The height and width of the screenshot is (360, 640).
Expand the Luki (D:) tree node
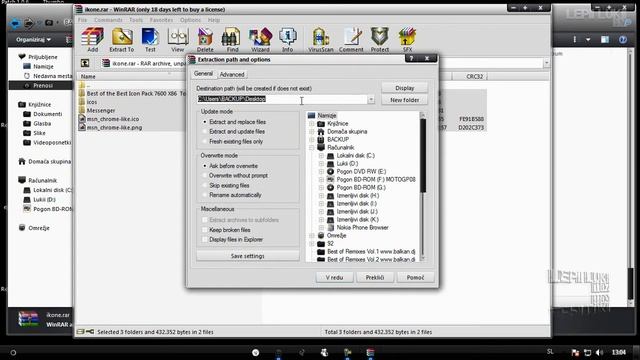pyautogui.click(x=321, y=163)
